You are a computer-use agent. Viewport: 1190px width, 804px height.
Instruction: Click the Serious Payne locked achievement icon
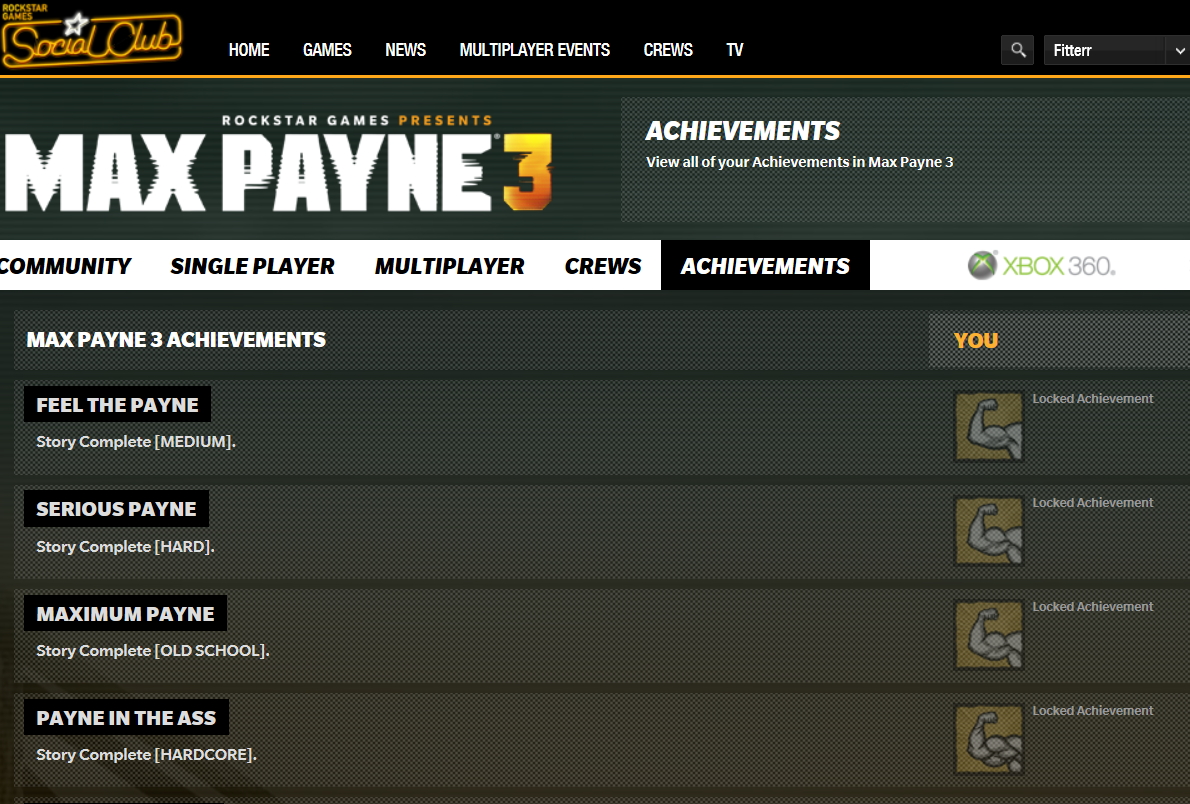989,531
